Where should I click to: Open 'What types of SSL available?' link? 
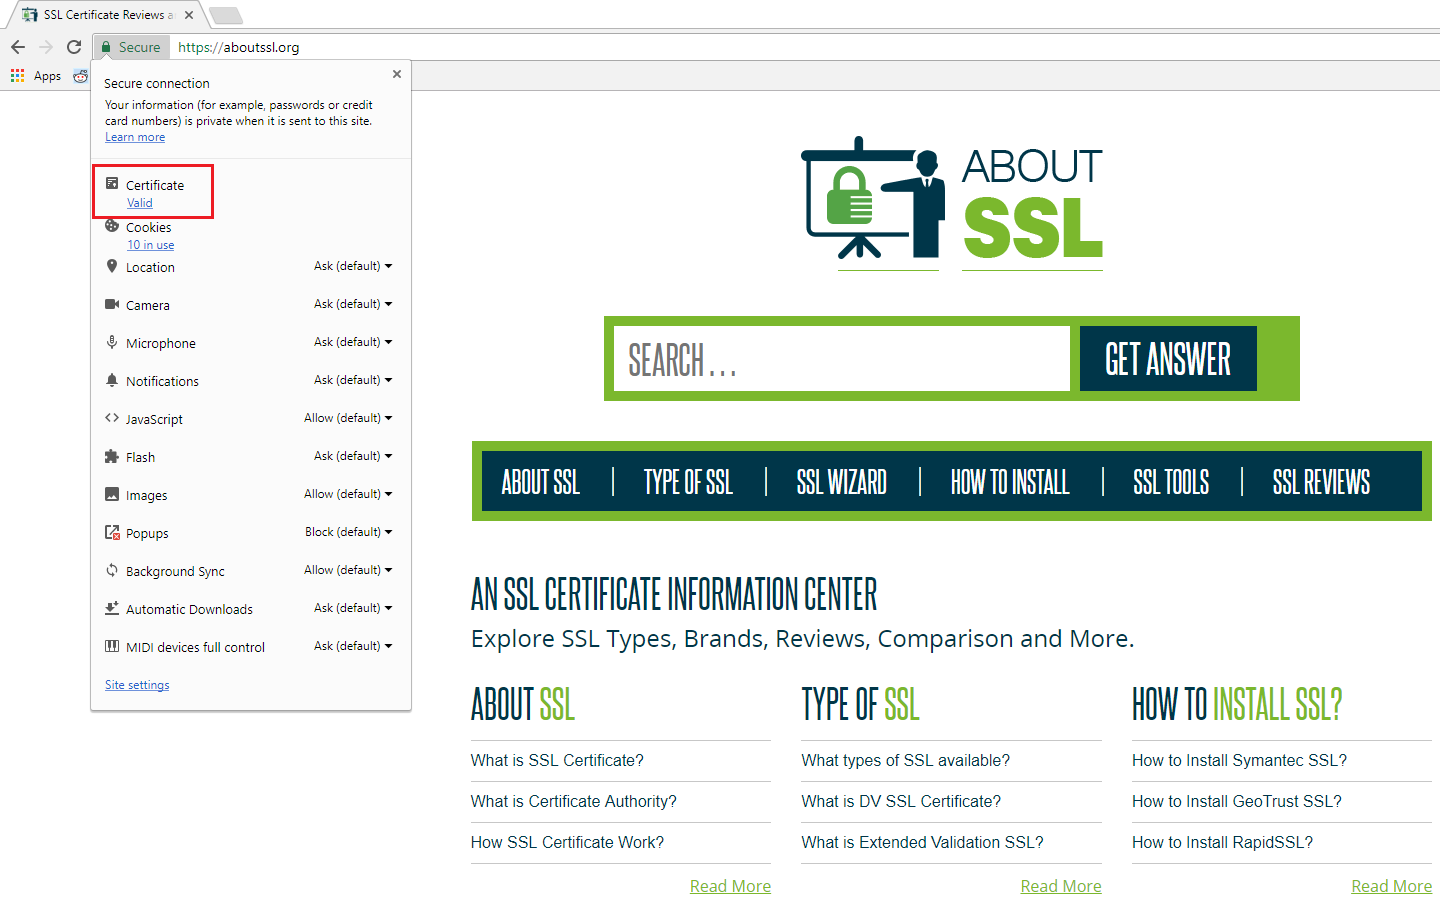click(x=905, y=760)
